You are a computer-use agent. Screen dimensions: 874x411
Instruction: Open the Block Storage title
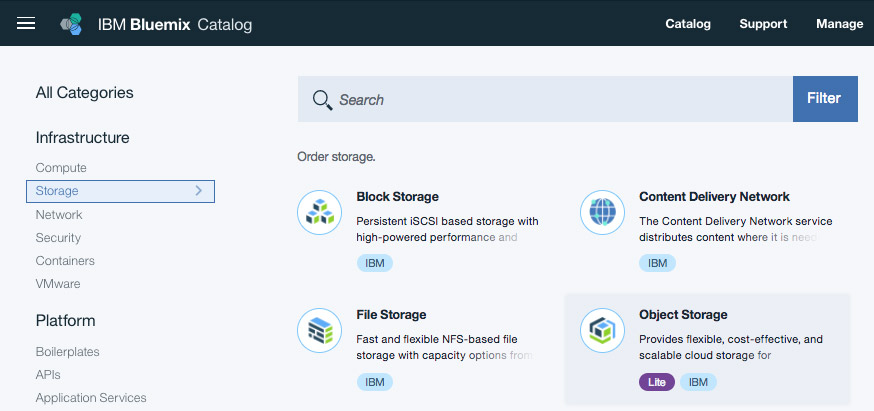tap(397, 196)
